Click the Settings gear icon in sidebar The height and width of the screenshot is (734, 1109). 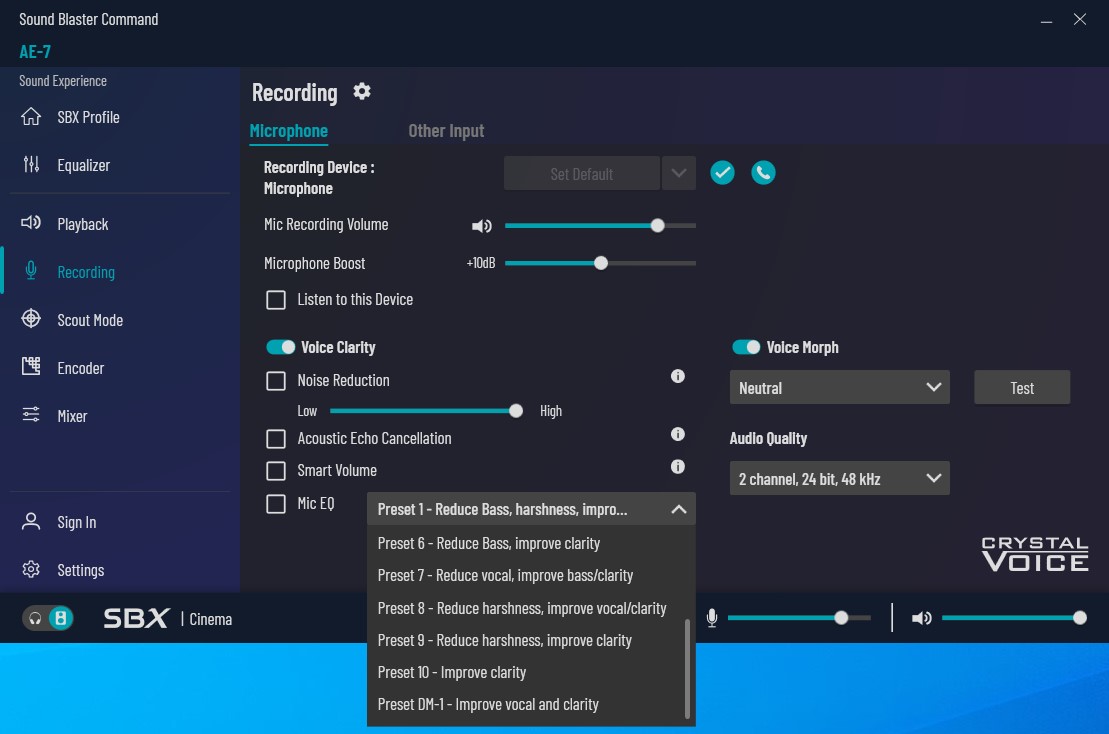click(31, 569)
